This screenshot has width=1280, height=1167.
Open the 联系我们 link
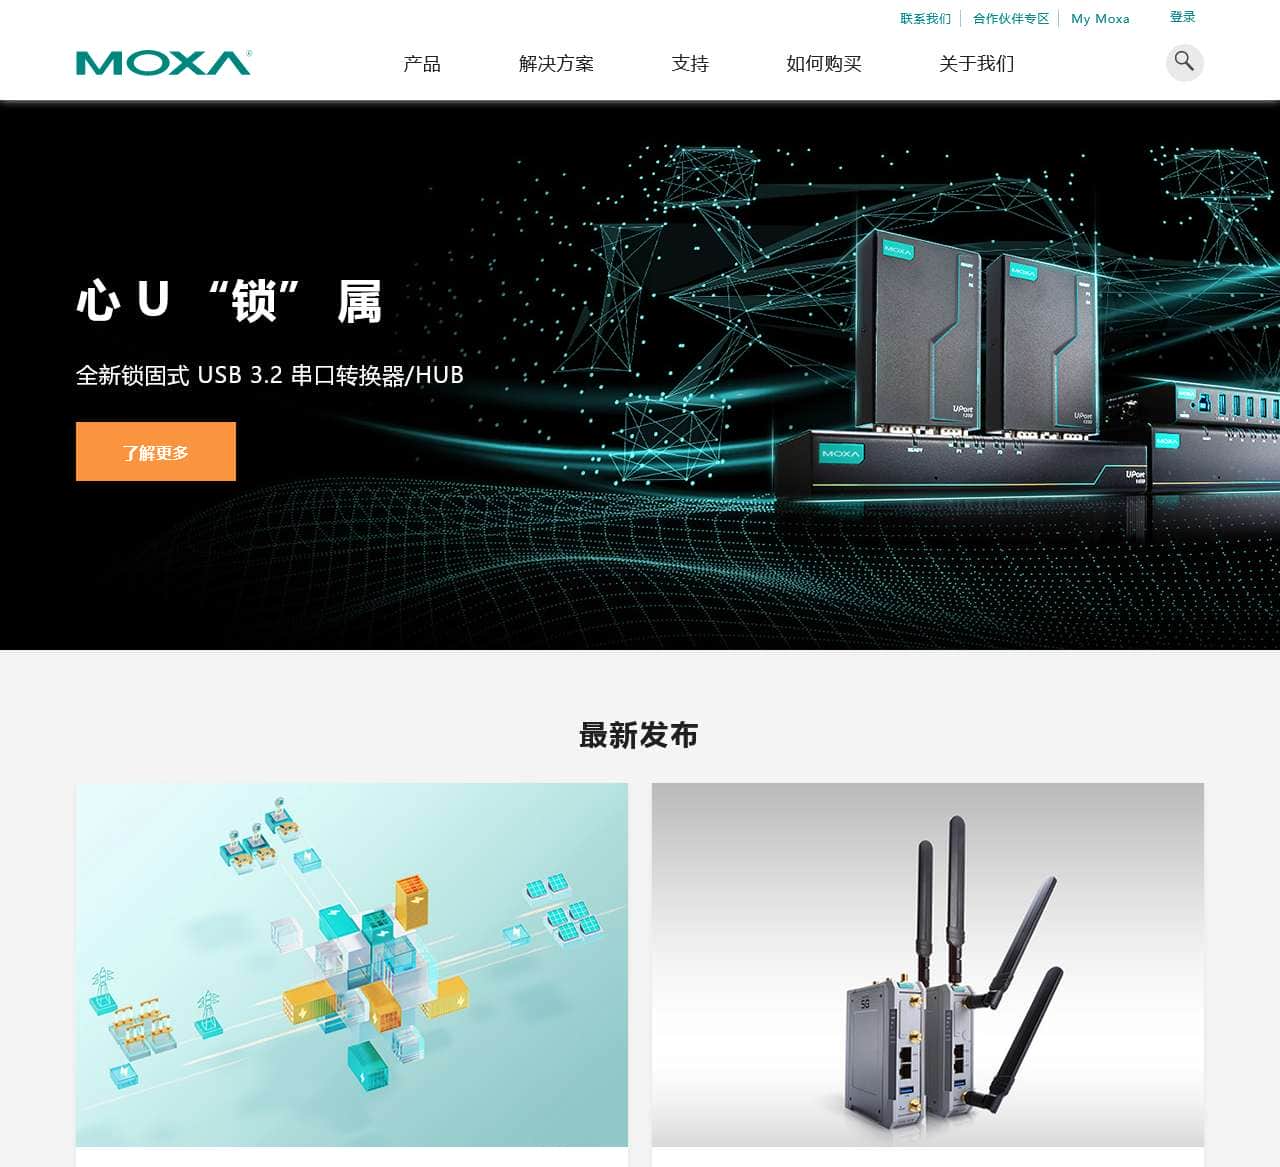(925, 18)
